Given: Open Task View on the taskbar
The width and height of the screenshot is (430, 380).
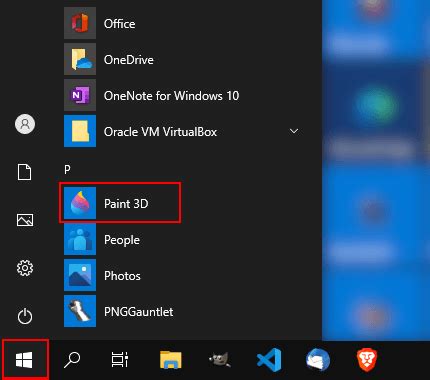Looking at the screenshot, I should pos(120,360).
